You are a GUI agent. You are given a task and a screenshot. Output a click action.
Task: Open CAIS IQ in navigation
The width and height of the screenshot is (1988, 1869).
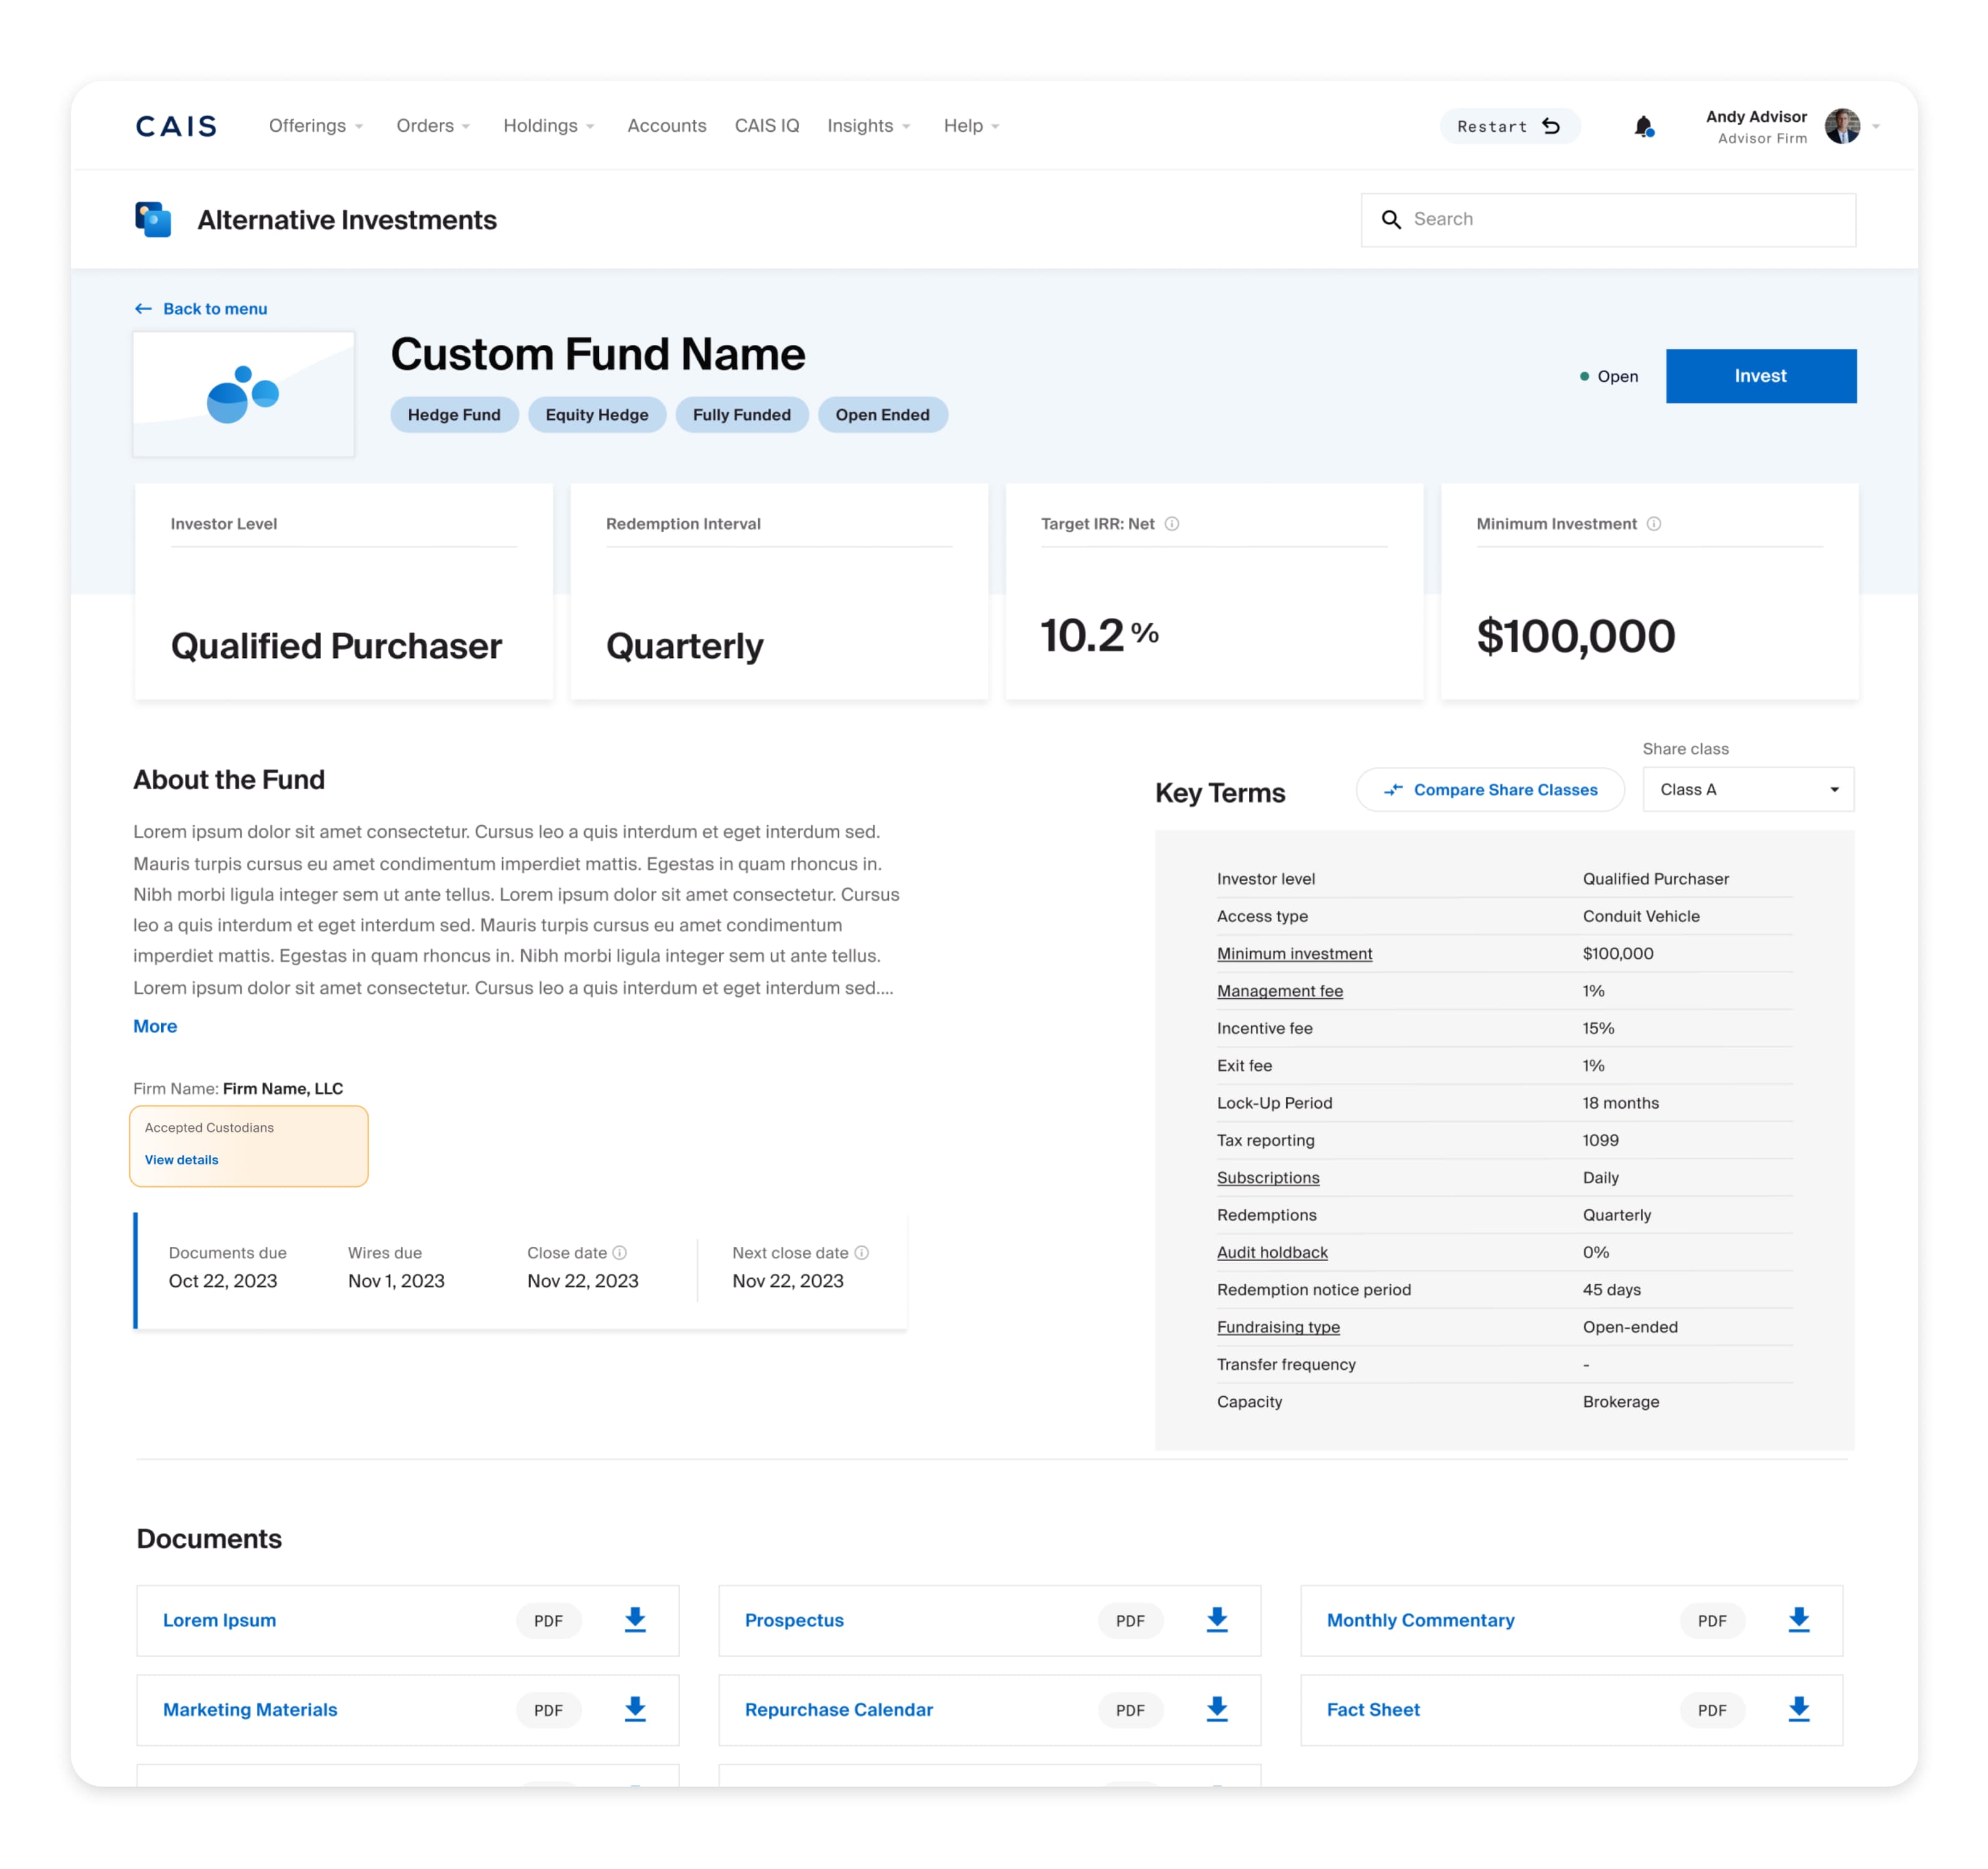click(766, 126)
